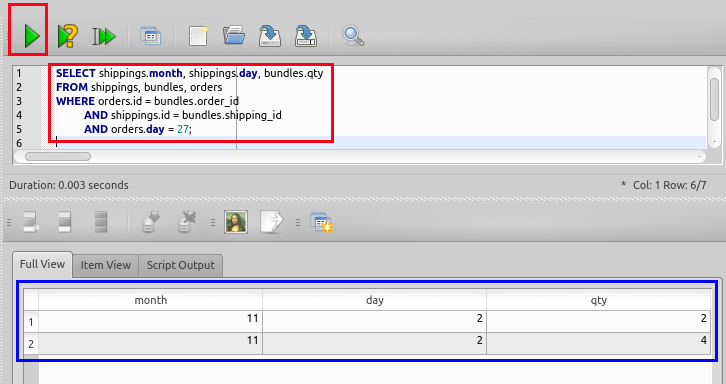Click the editor's horizontal scrollbar thumb
The width and height of the screenshot is (726, 384).
click(58, 157)
